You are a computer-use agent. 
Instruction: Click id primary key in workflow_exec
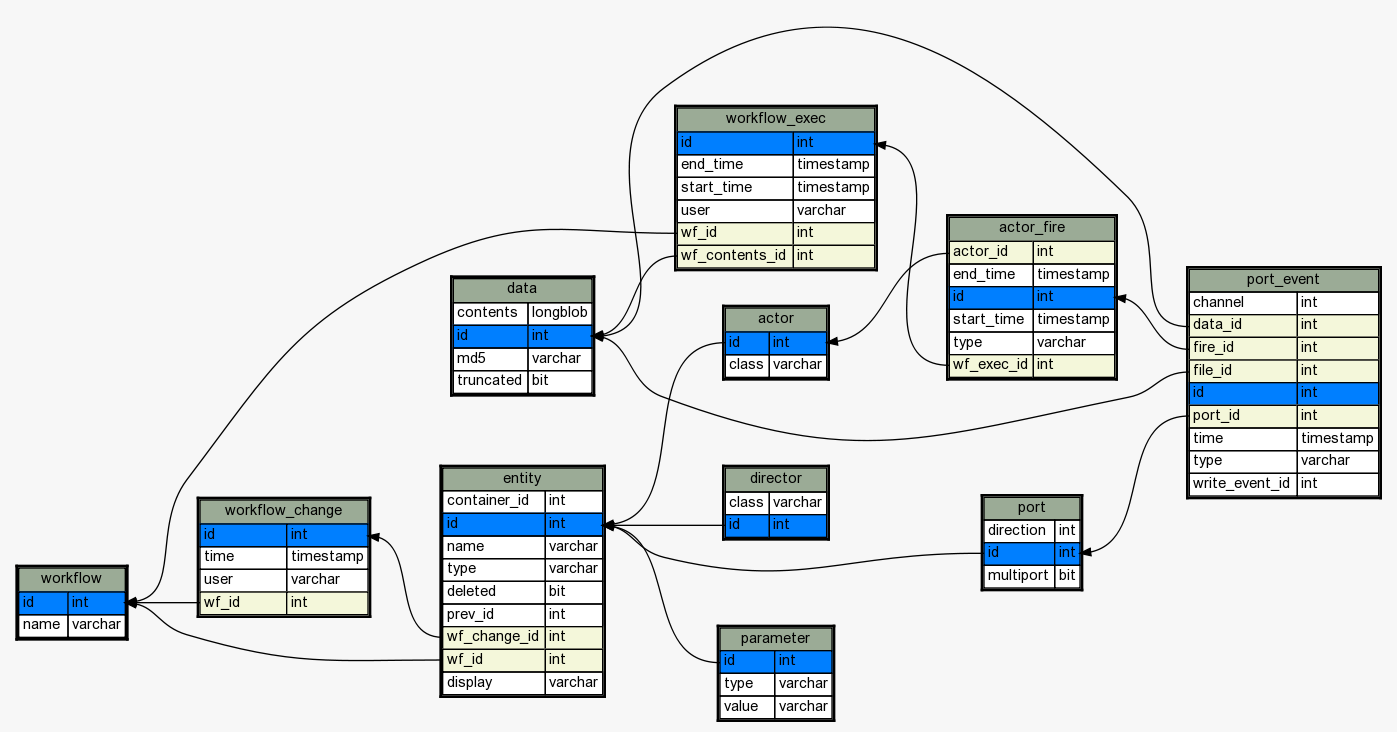[x=776, y=142]
